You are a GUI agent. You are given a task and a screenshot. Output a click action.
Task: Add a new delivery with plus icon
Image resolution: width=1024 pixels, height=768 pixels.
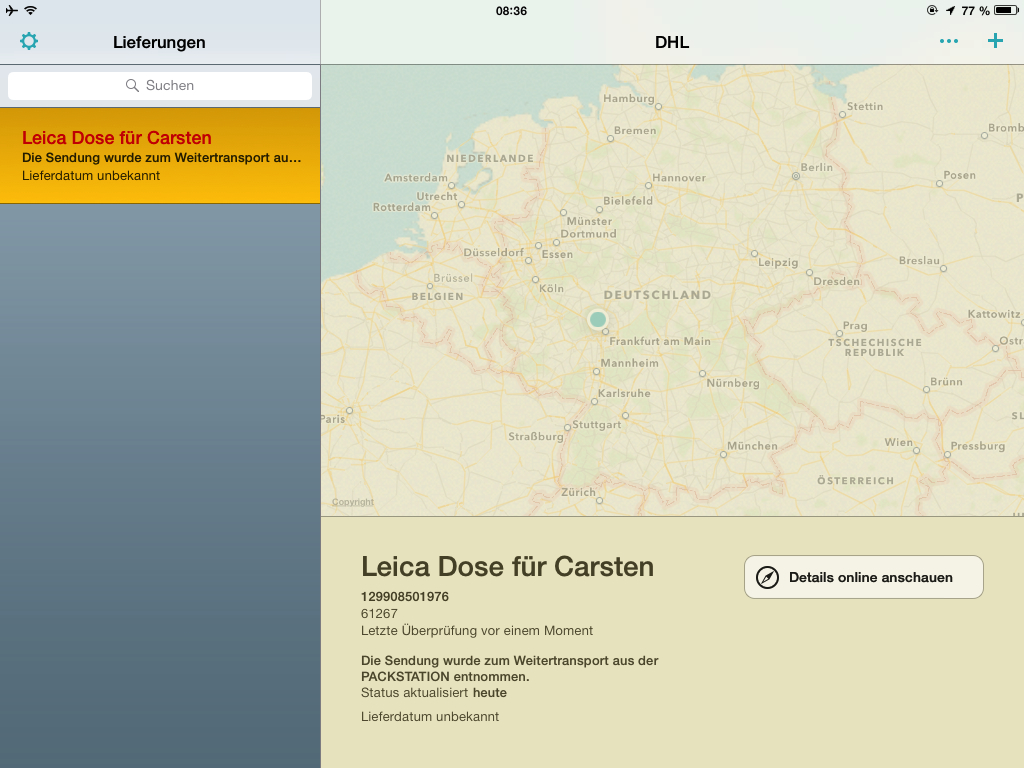pos(995,41)
